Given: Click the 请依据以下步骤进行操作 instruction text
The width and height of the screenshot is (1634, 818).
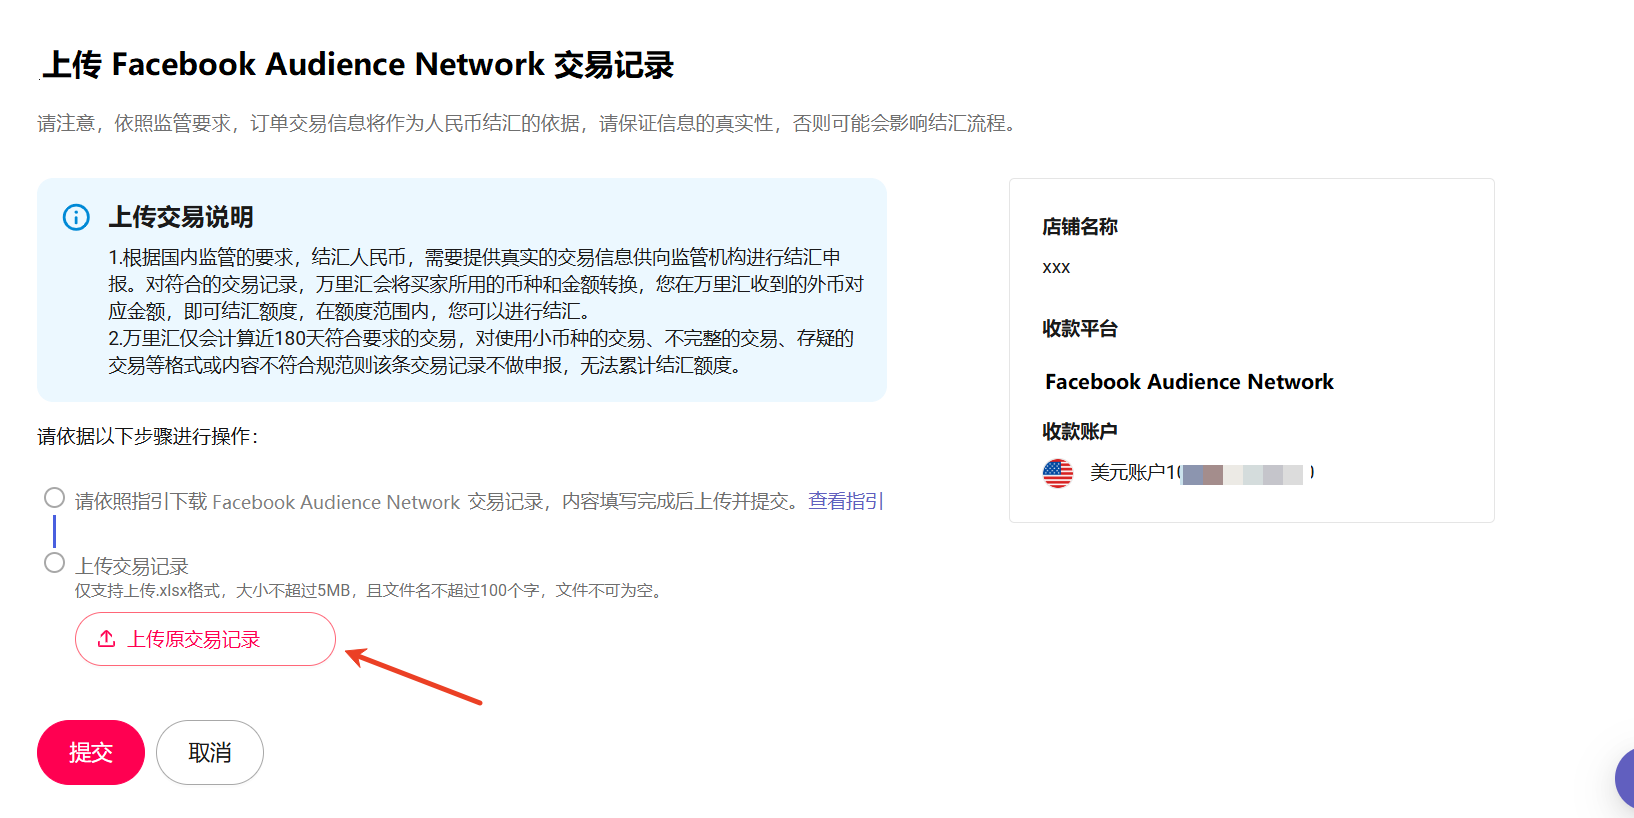Looking at the screenshot, I should point(148,437).
